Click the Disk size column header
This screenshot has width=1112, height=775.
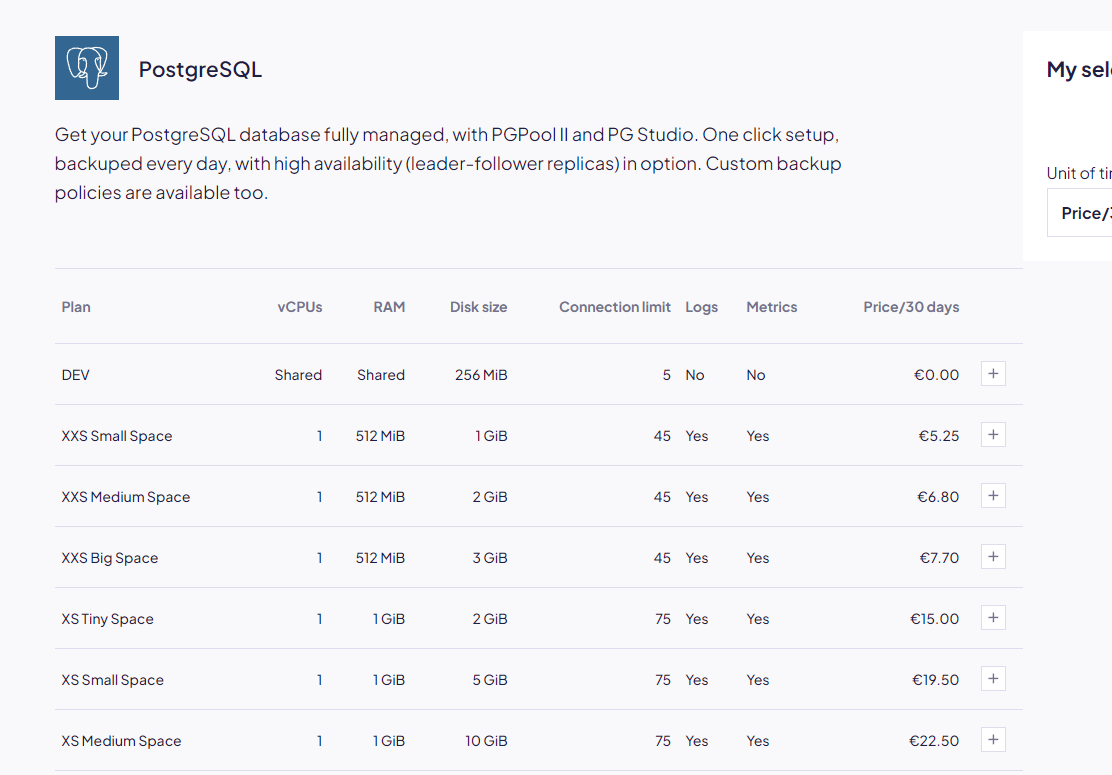(479, 307)
